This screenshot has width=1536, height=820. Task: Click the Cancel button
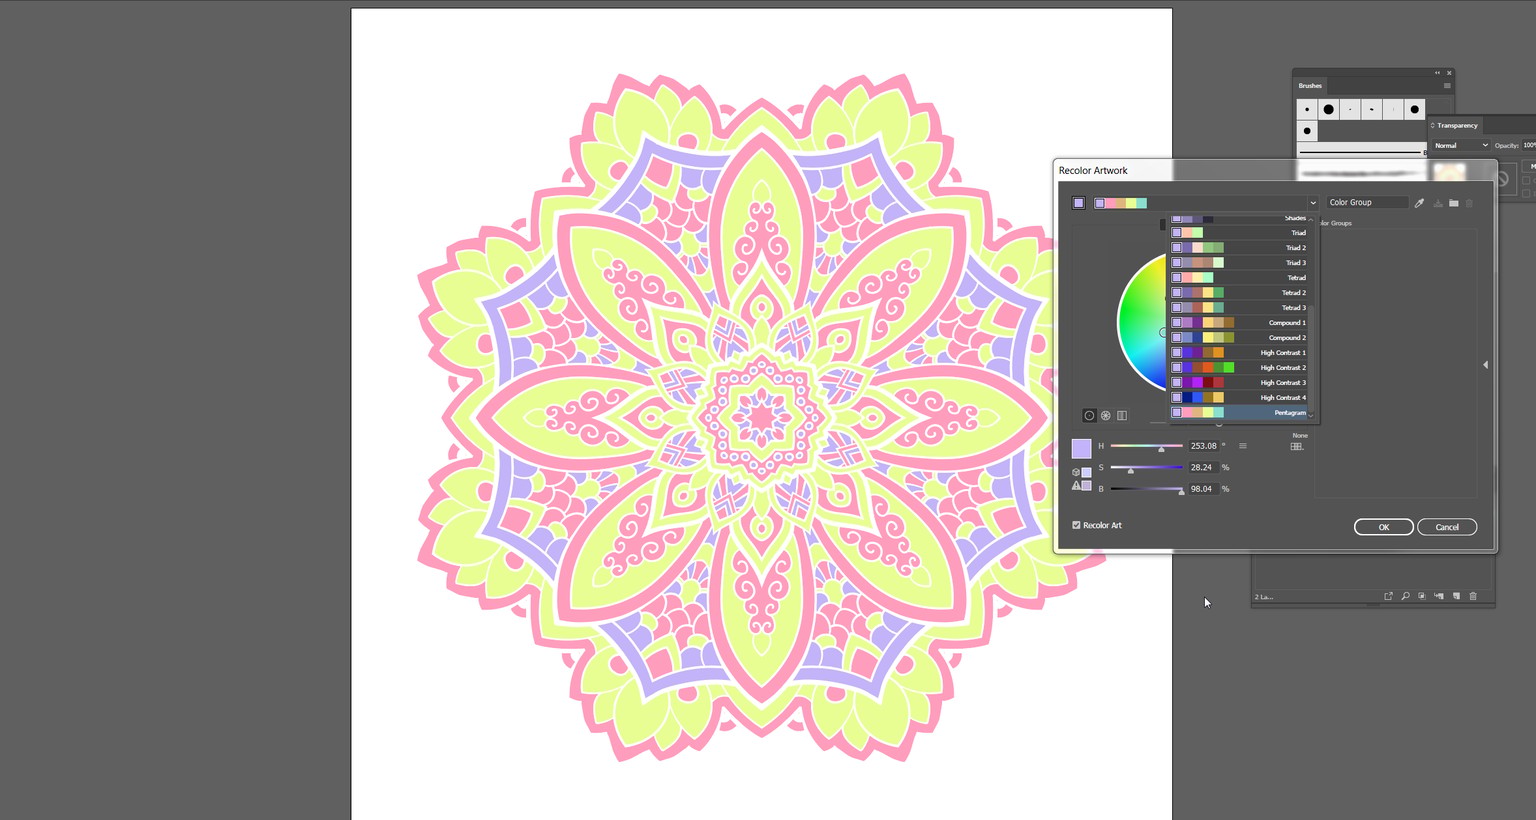pyautogui.click(x=1447, y=527)
